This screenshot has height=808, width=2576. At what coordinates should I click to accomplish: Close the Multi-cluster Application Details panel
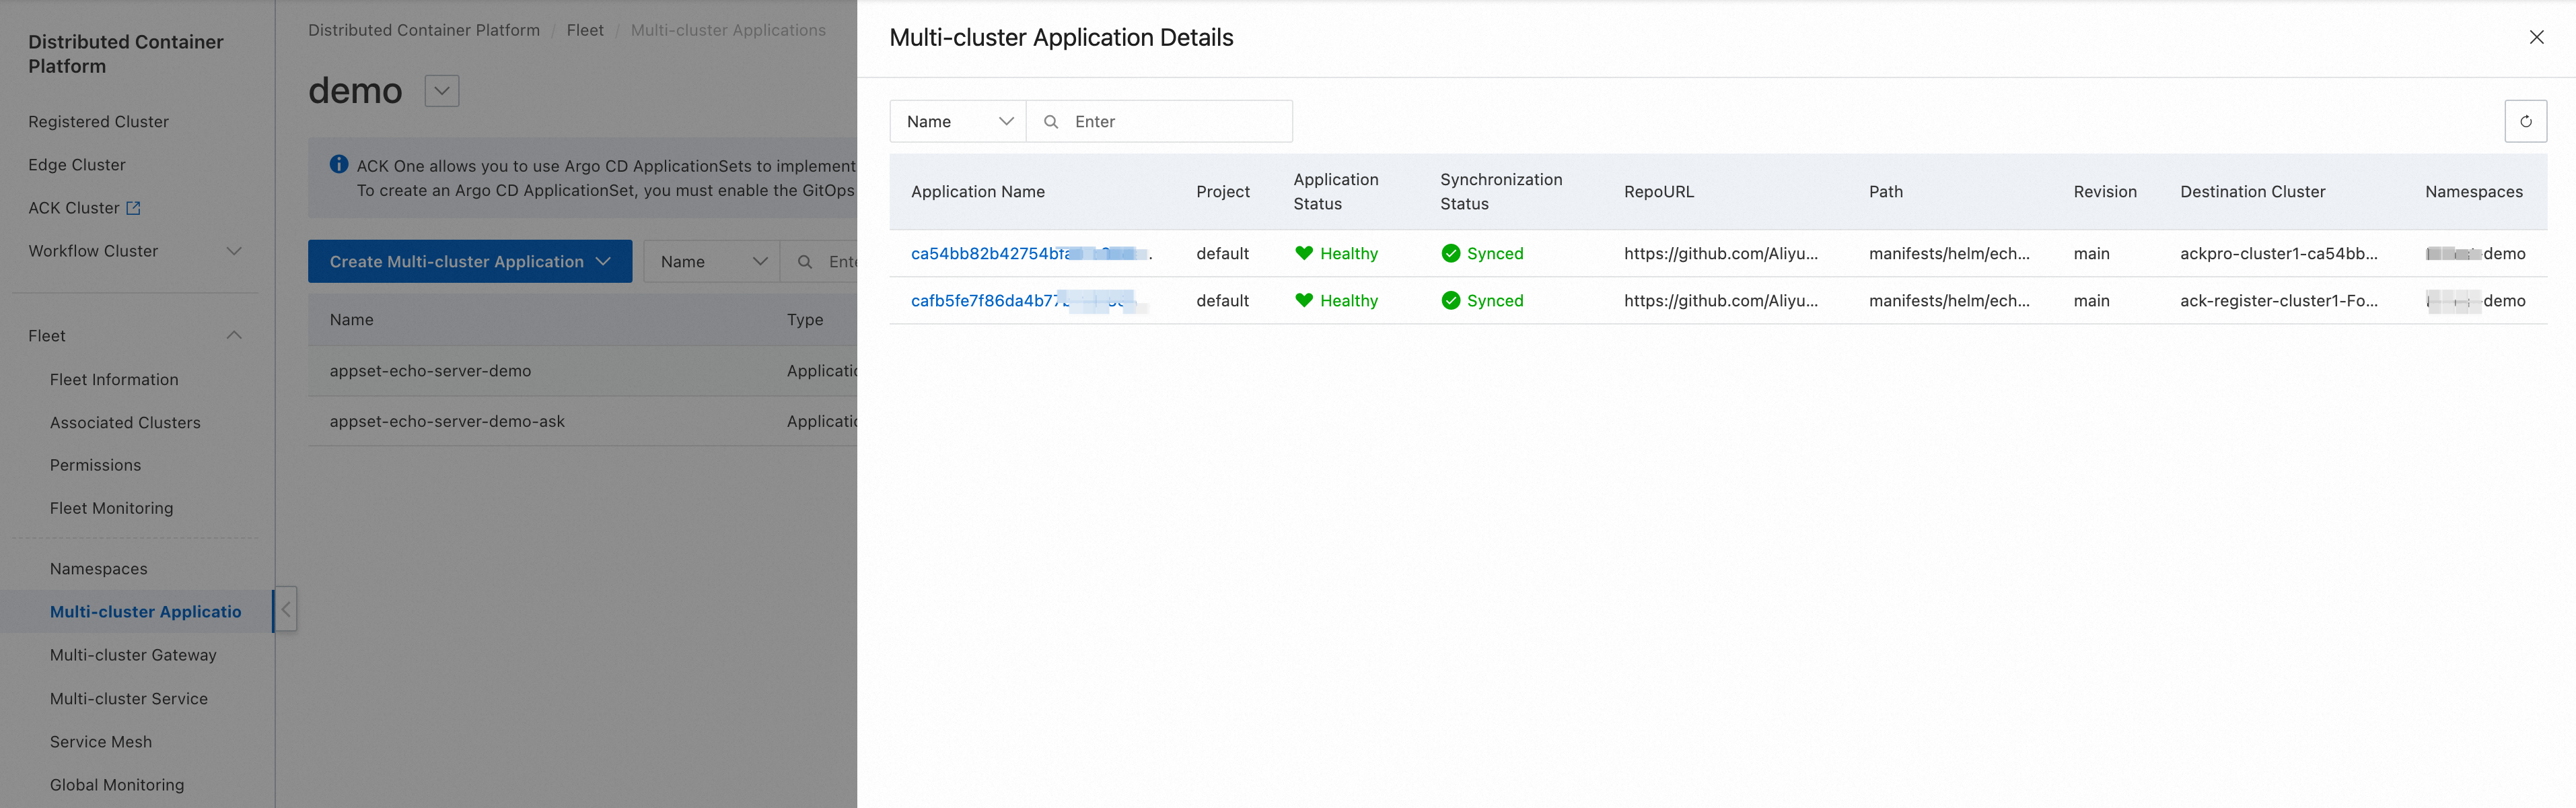pos(2536,37)
